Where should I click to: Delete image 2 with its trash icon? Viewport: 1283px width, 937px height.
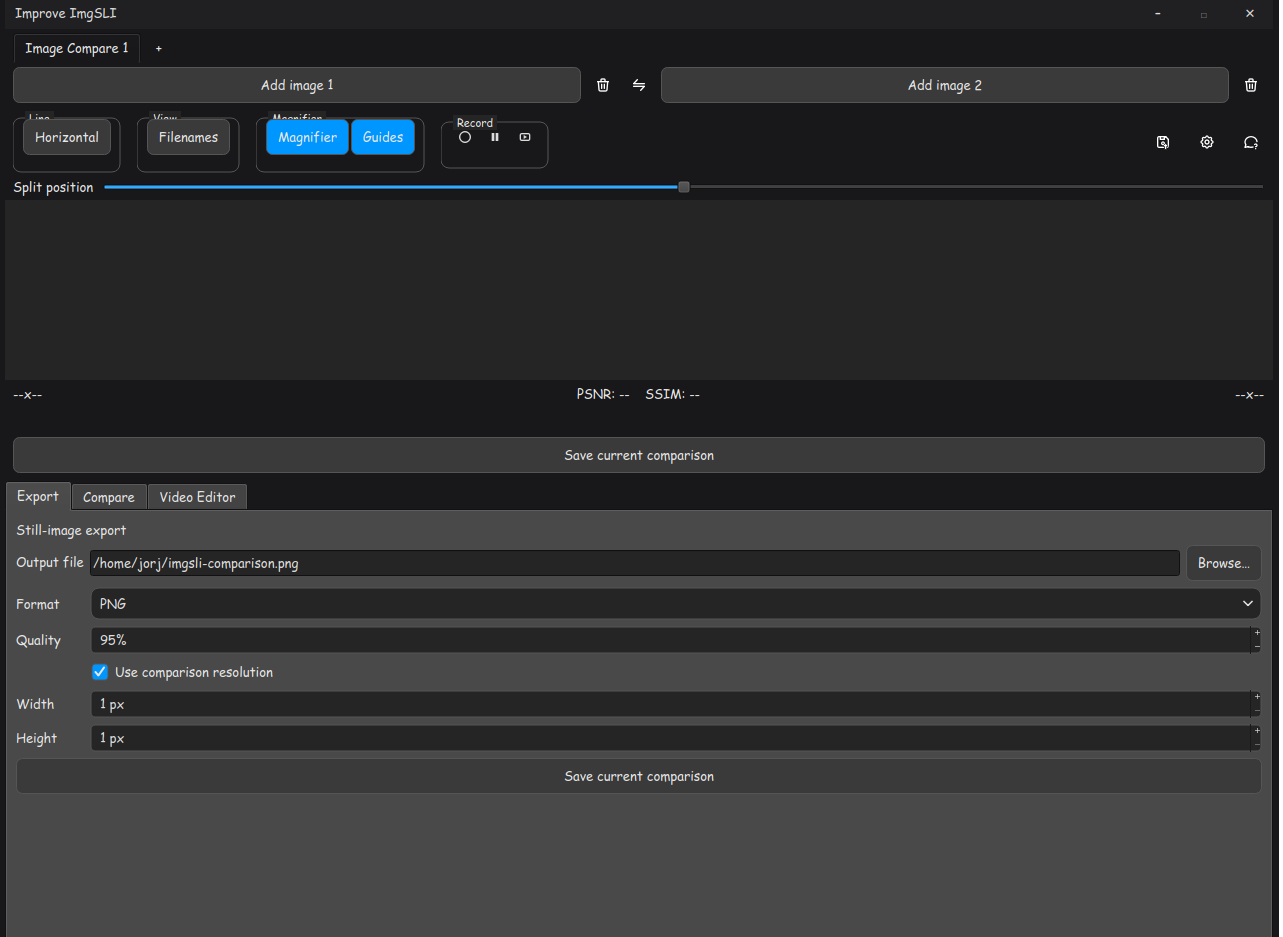(1251, 85)
